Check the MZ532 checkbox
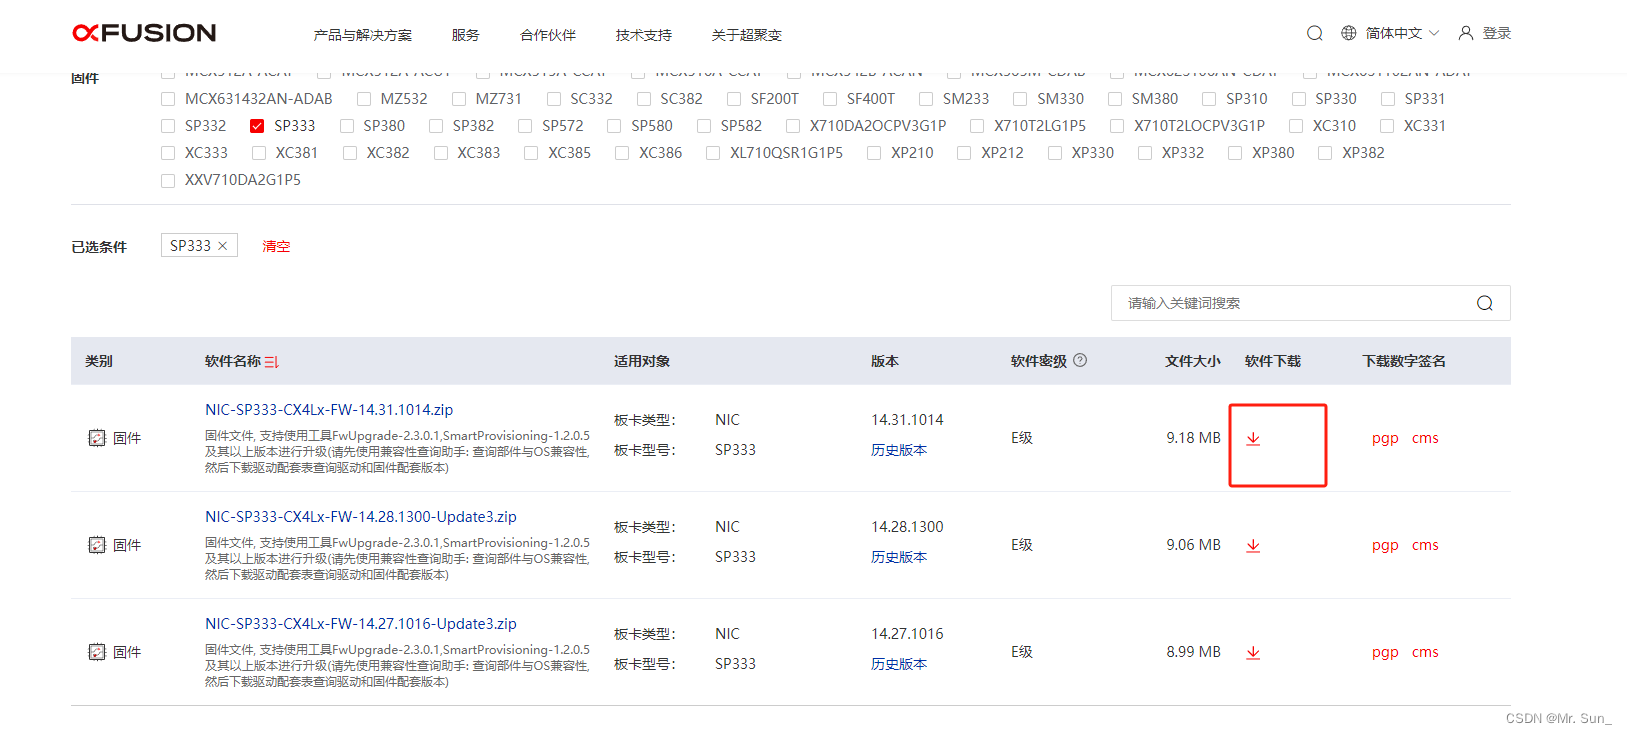This screenshot has width=1627, height=734. pos(364,99)
